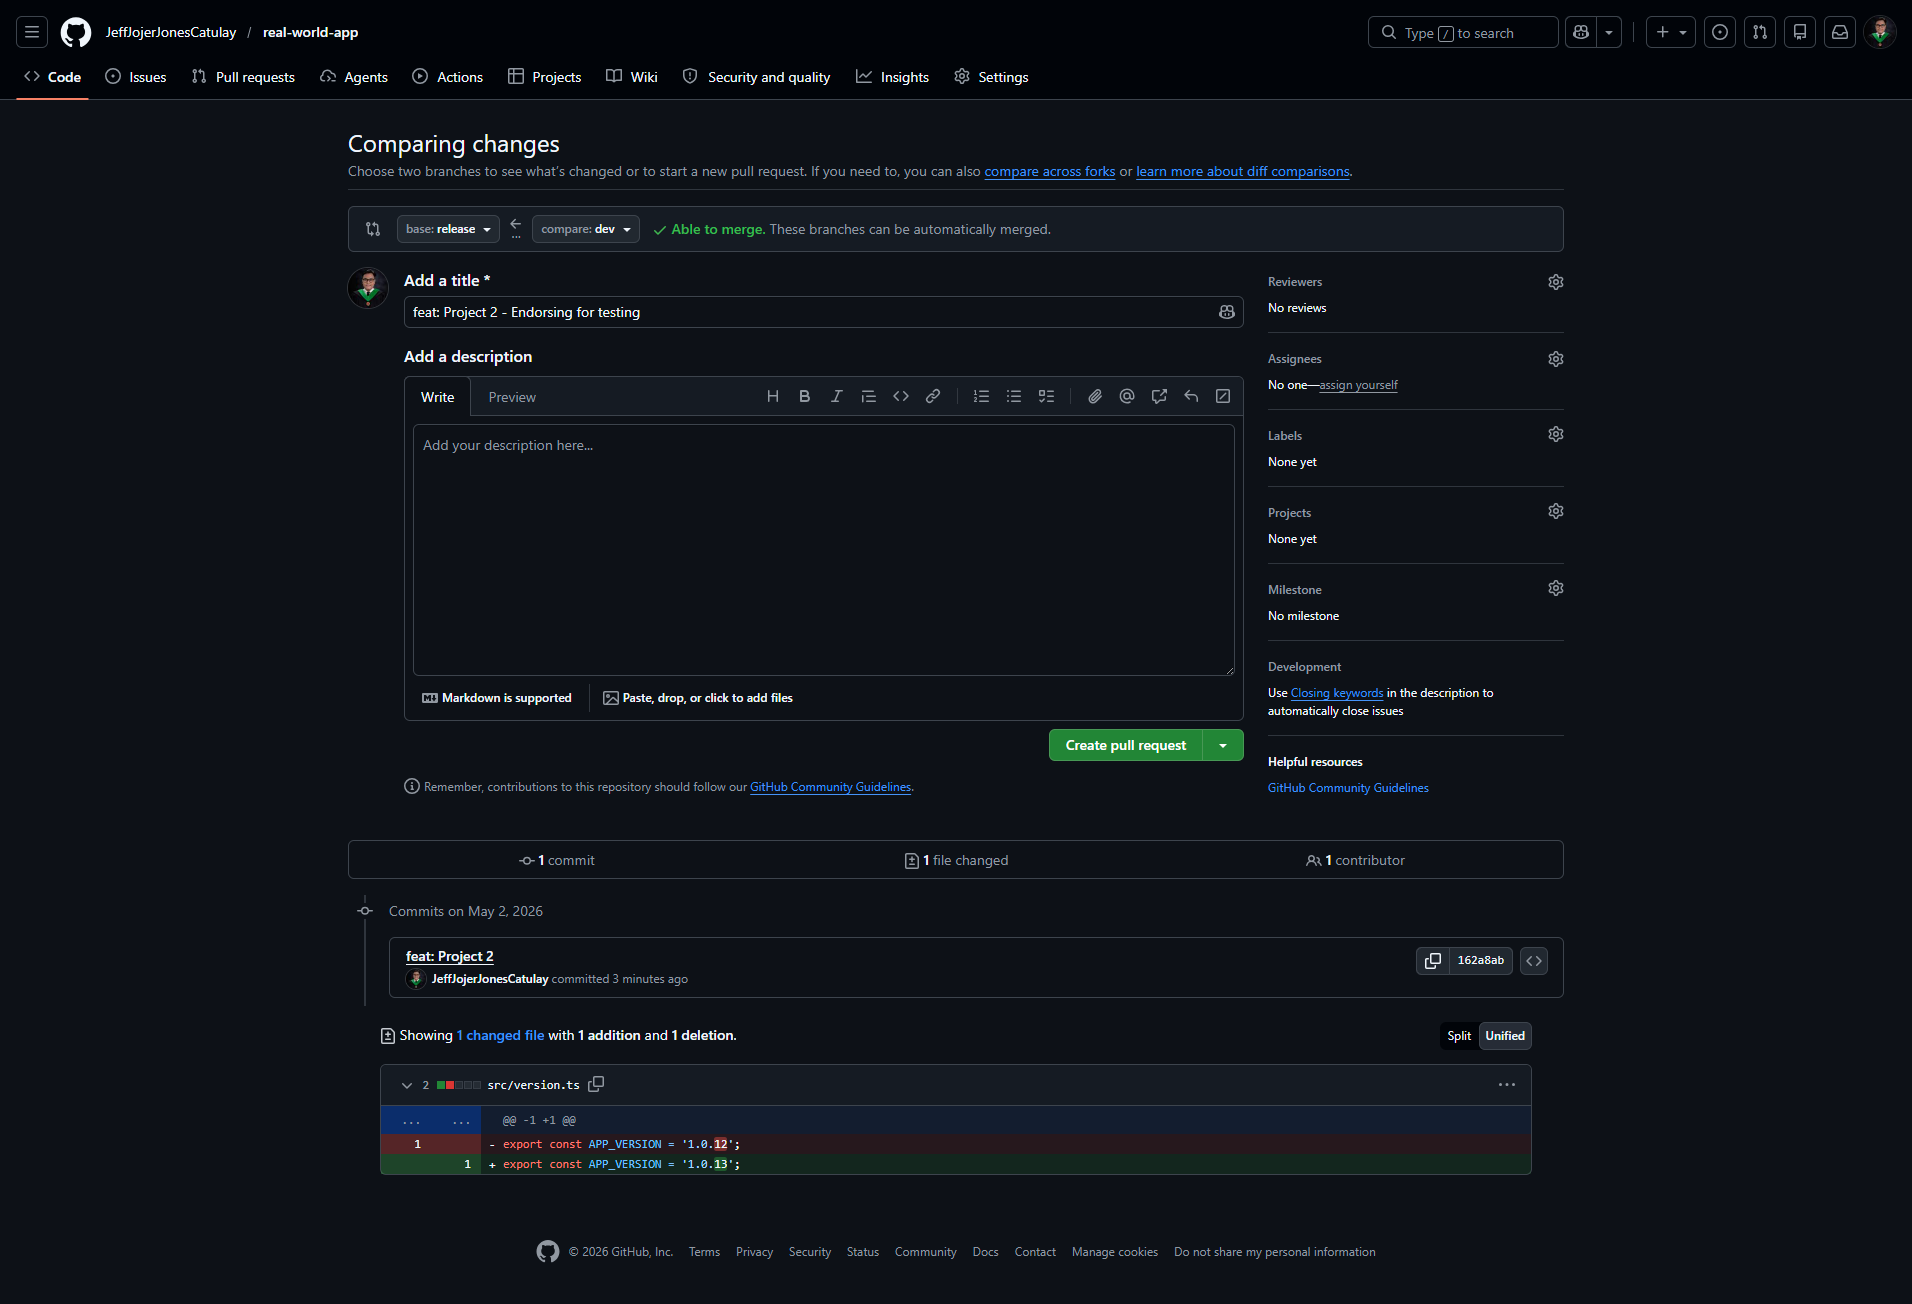Insert a saved reply
Screen dimensions: 1912x1304
pos(1191,396)
